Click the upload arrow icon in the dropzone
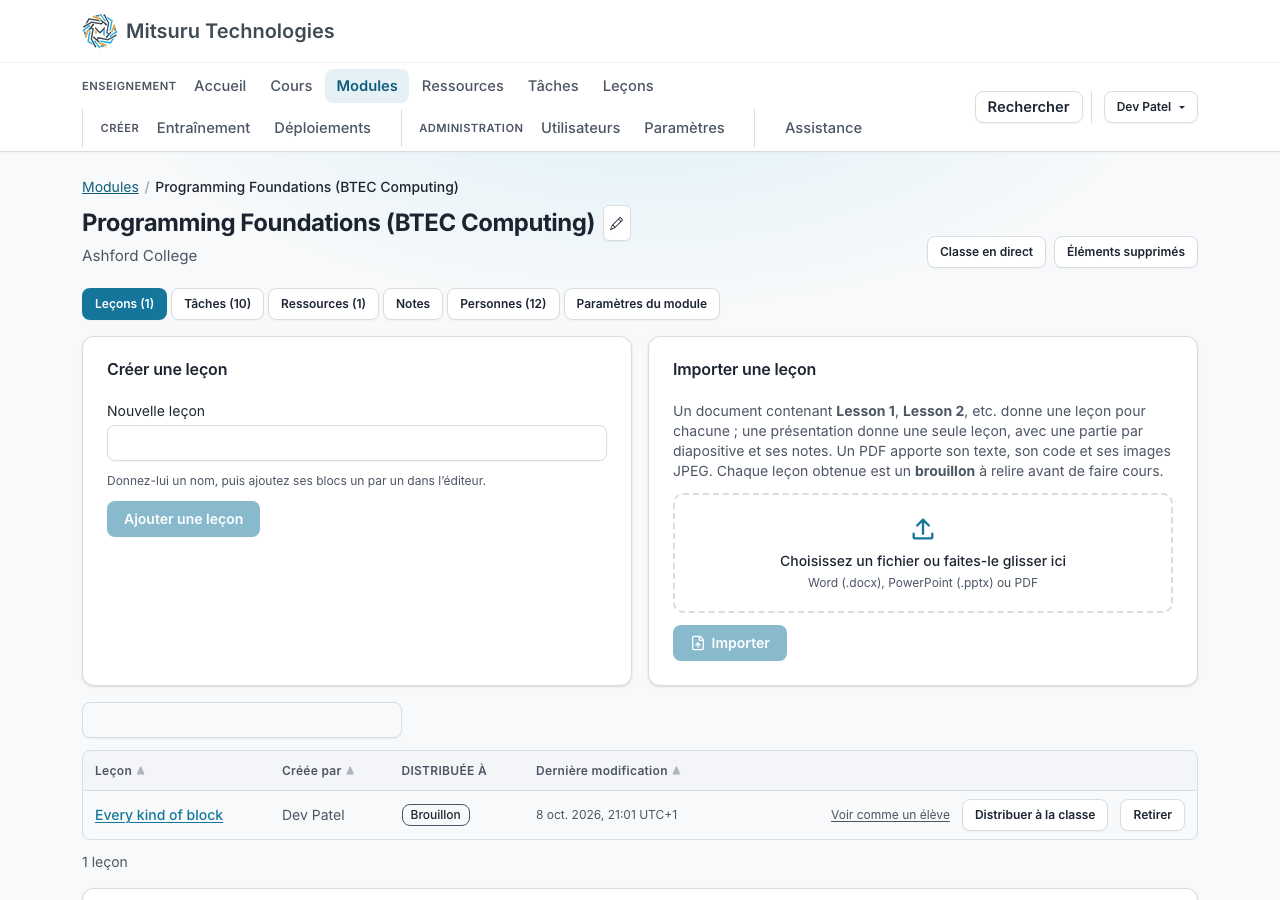The width and height of the screenshot is (1280, 900). tap(923, 529)
